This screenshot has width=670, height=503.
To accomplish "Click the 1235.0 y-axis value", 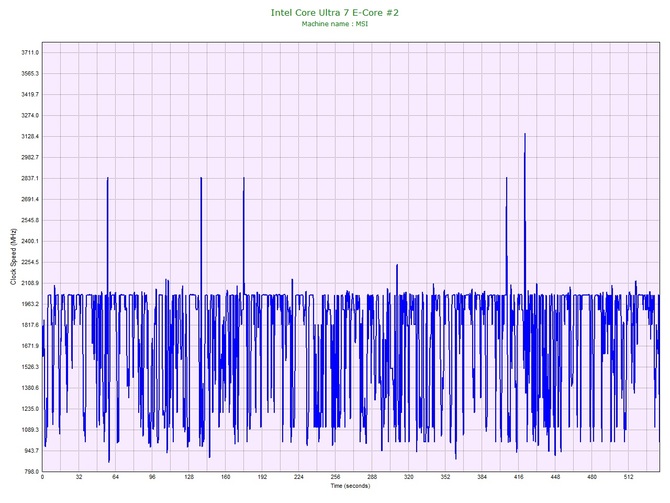I will (x=30, y=409).
